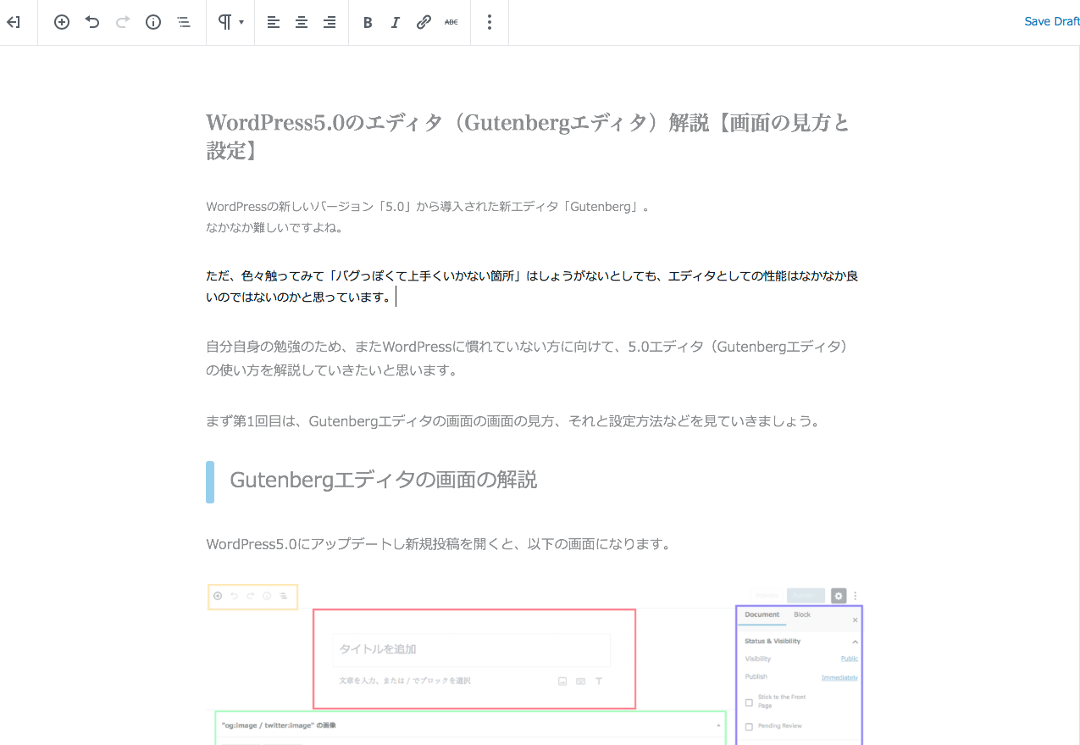
Task: Click the paragraph beginning まず第1回目は
Action: [x=513, y=421]
